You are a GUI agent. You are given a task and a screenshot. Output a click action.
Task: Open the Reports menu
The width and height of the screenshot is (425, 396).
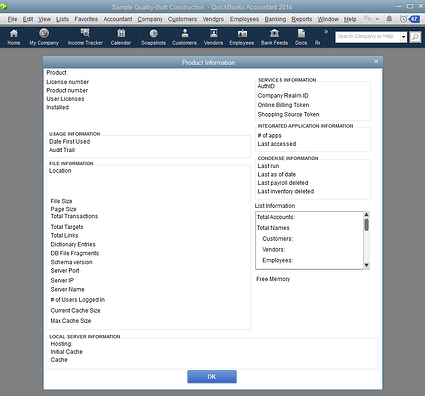click(x=302, y=19)
